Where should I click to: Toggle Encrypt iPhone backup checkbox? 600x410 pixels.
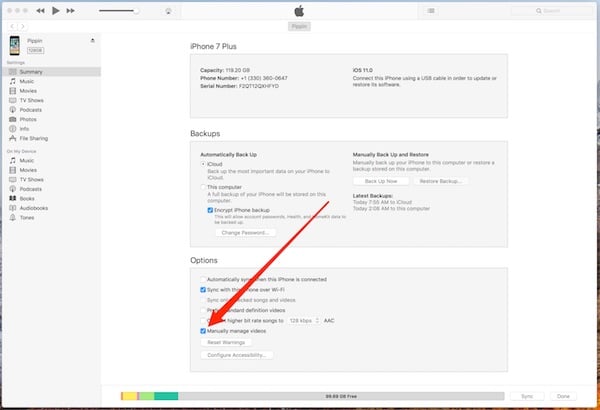click(x=210, y=210)
